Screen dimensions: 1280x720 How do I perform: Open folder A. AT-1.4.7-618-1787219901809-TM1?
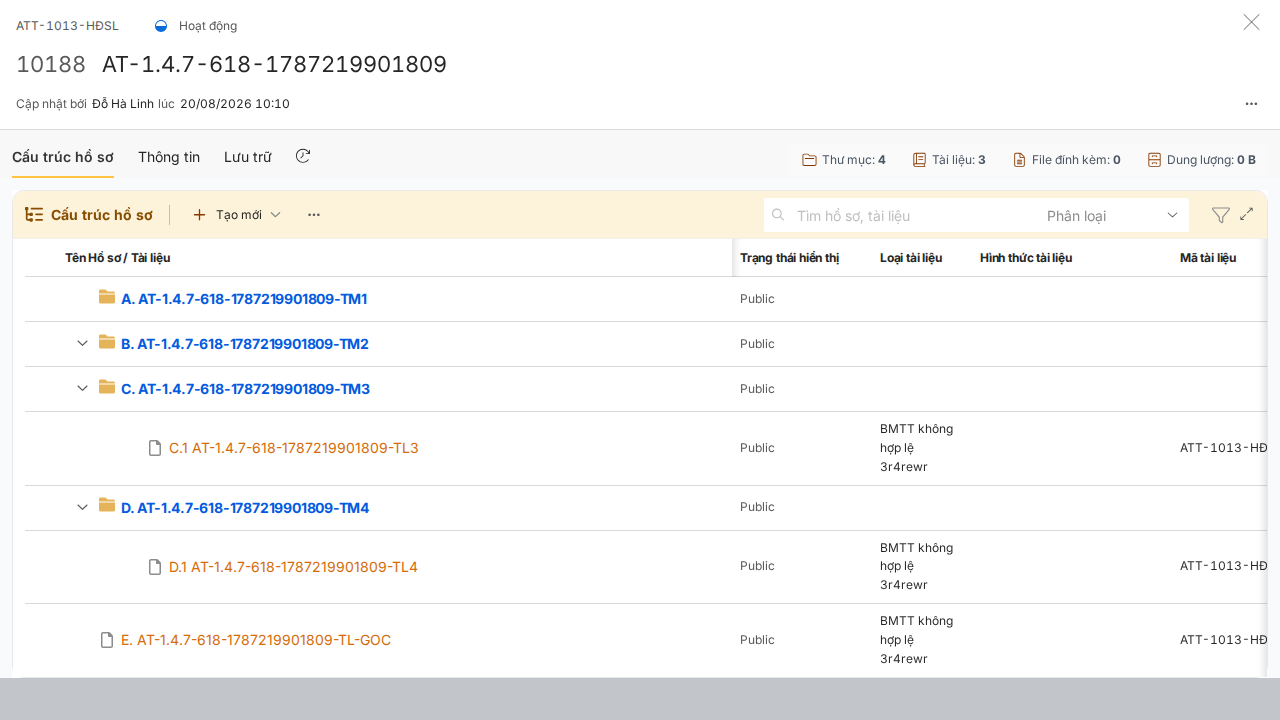click(x=244, y=299)
